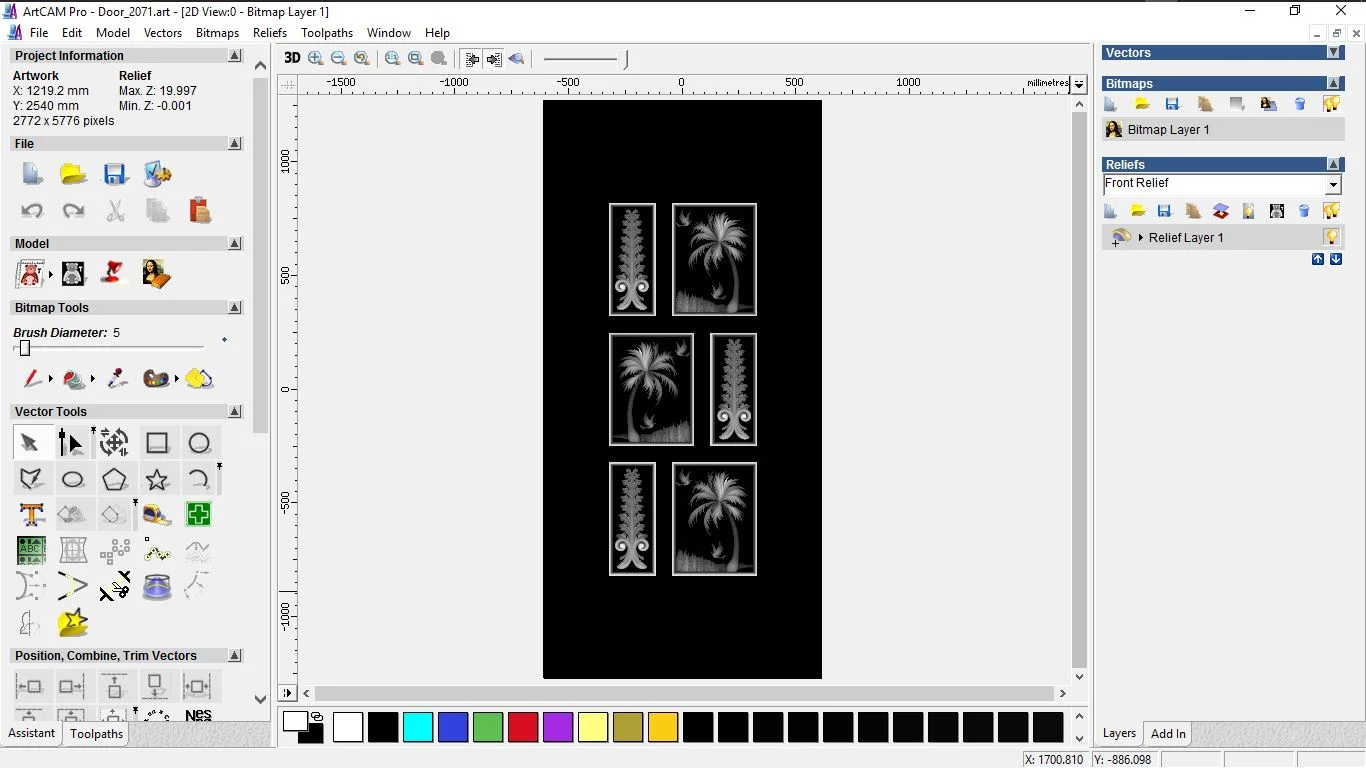Viewport: 1366px width, 768px height.
Task: Open the Vector Text tool
Action: [x=32, y=515]
